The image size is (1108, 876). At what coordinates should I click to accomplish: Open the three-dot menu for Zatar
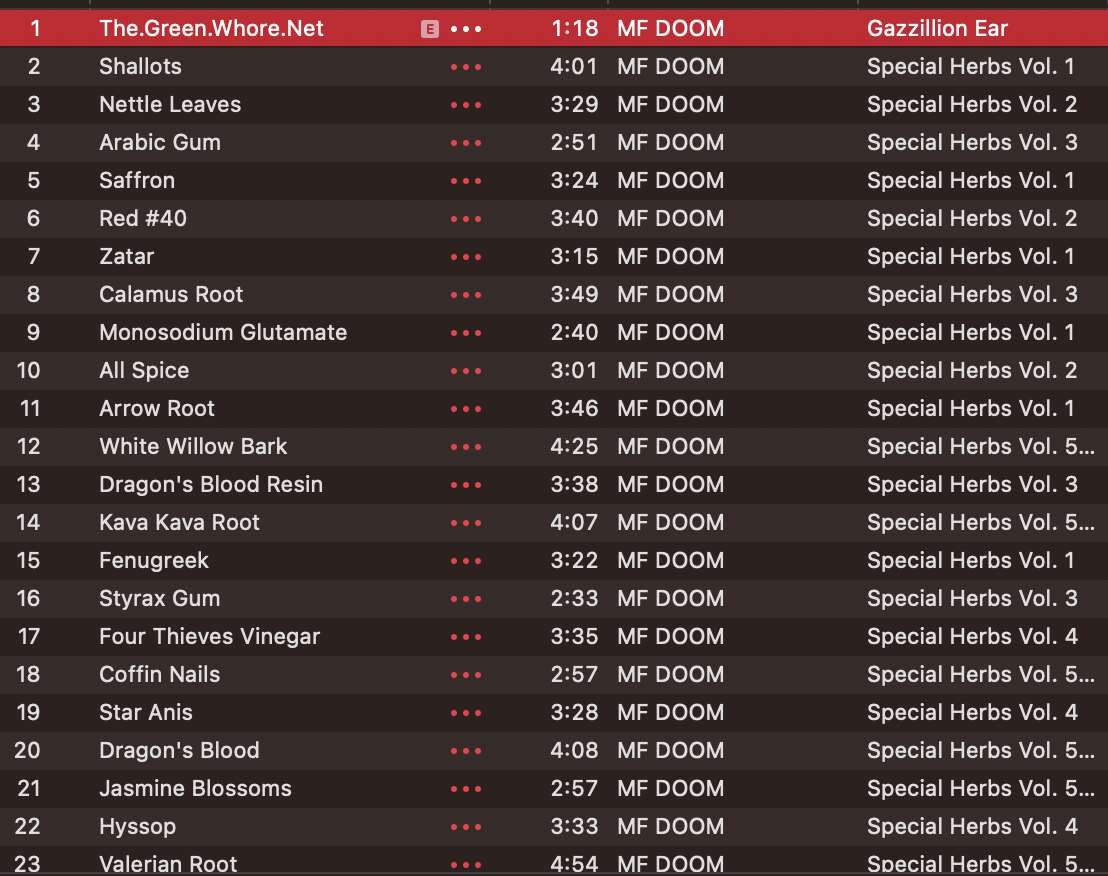click(x=466, y=257)
